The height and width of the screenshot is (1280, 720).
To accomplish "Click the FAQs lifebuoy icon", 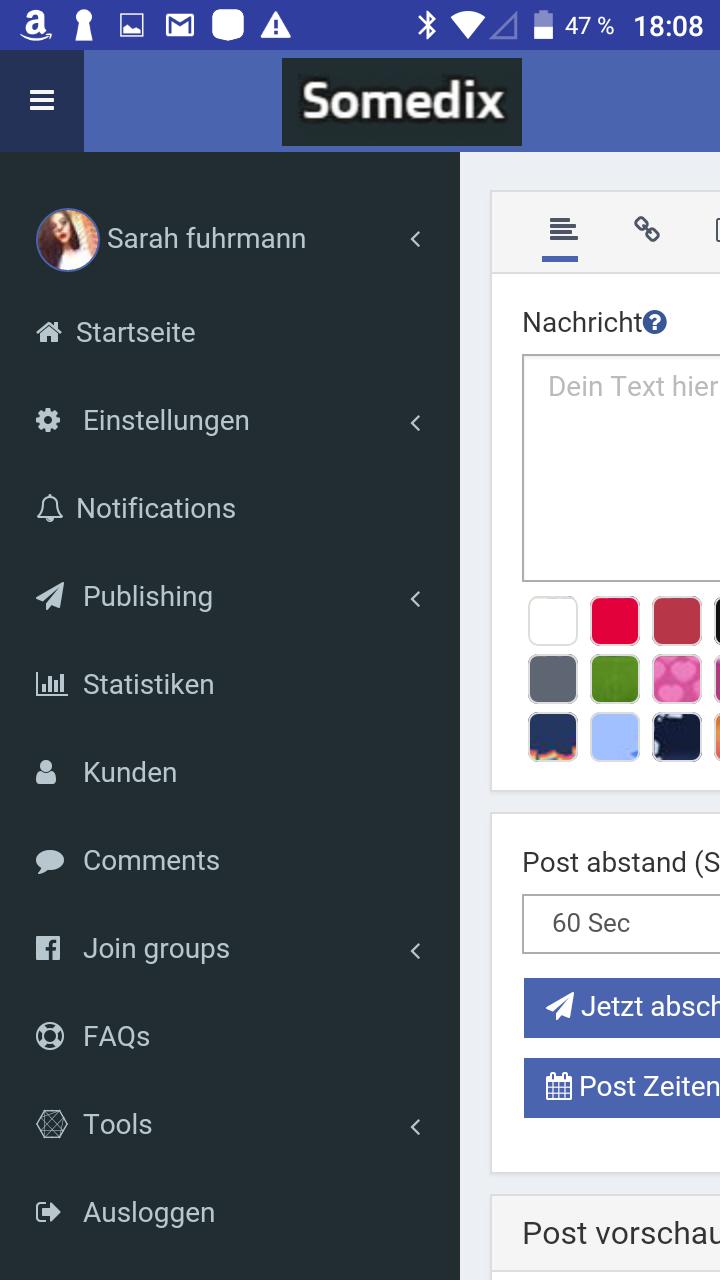I will coord(49,1036).
